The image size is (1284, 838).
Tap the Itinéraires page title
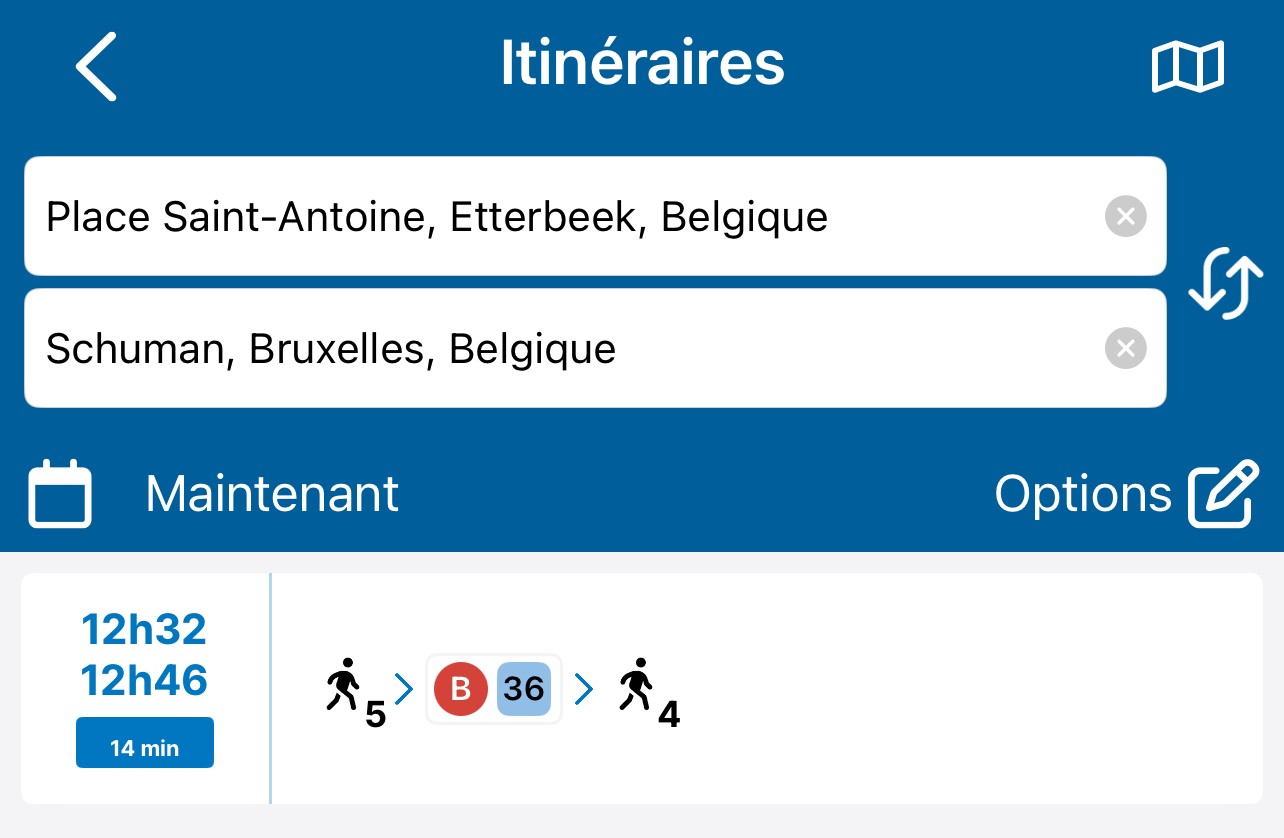tap(642, 64)
